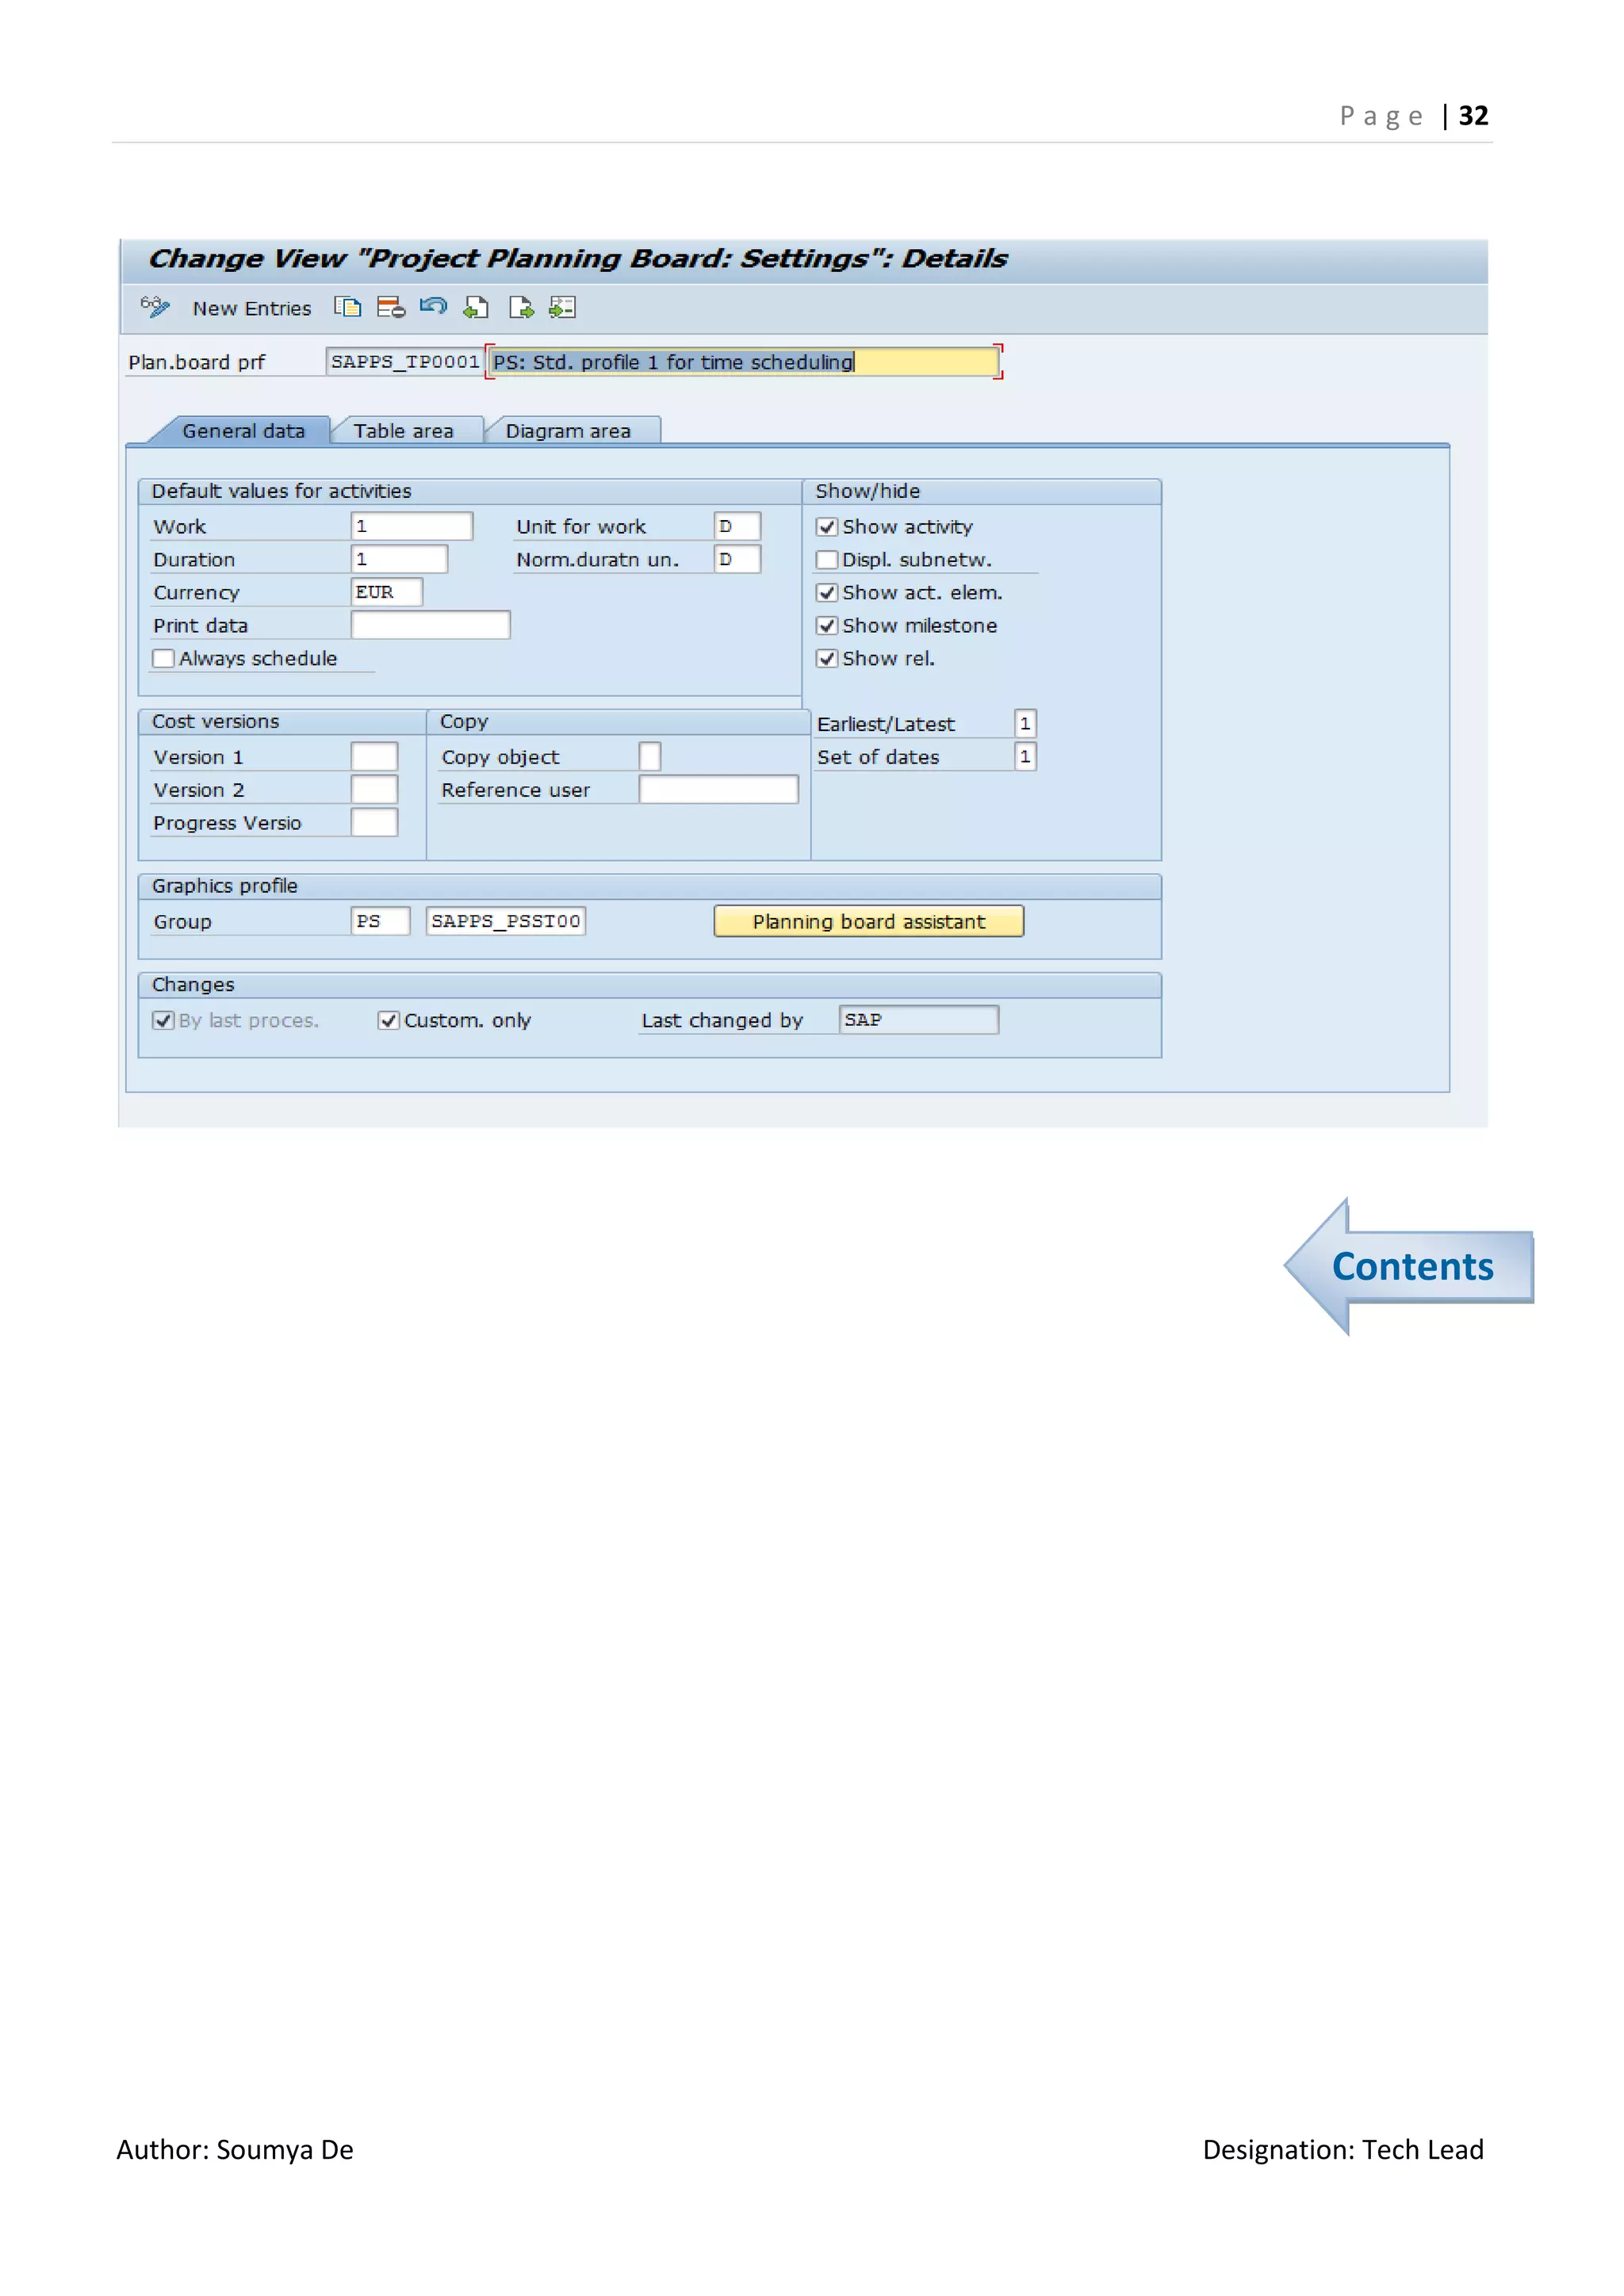Go to the next entry icon

pos(520,307)
